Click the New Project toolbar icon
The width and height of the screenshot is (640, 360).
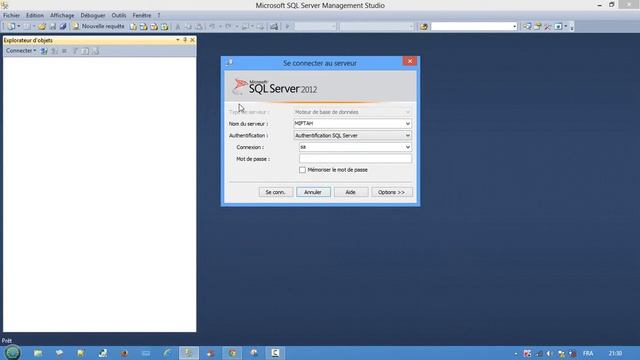pyautogui.click(x=11, y=27)
